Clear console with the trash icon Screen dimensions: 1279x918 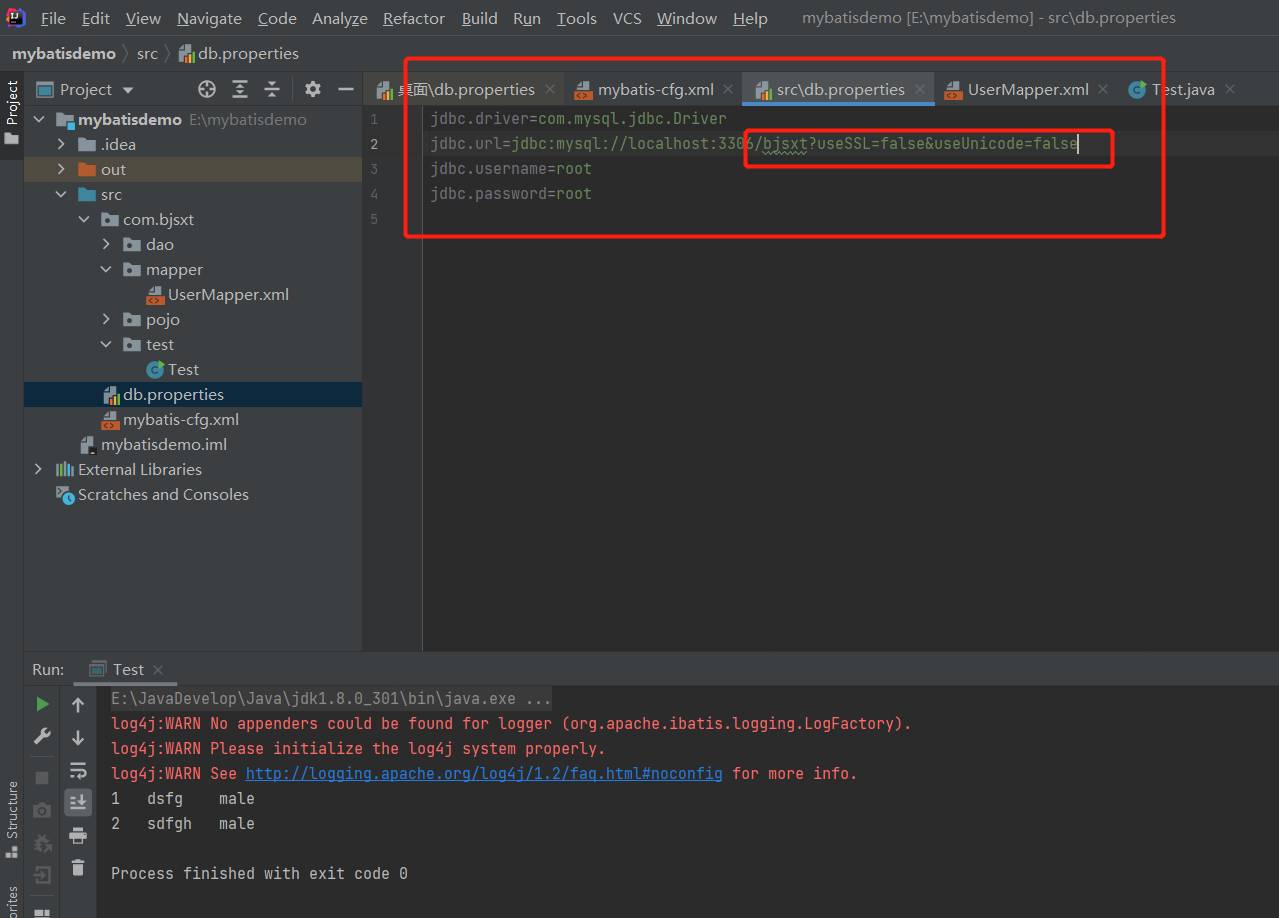[78, 867]
